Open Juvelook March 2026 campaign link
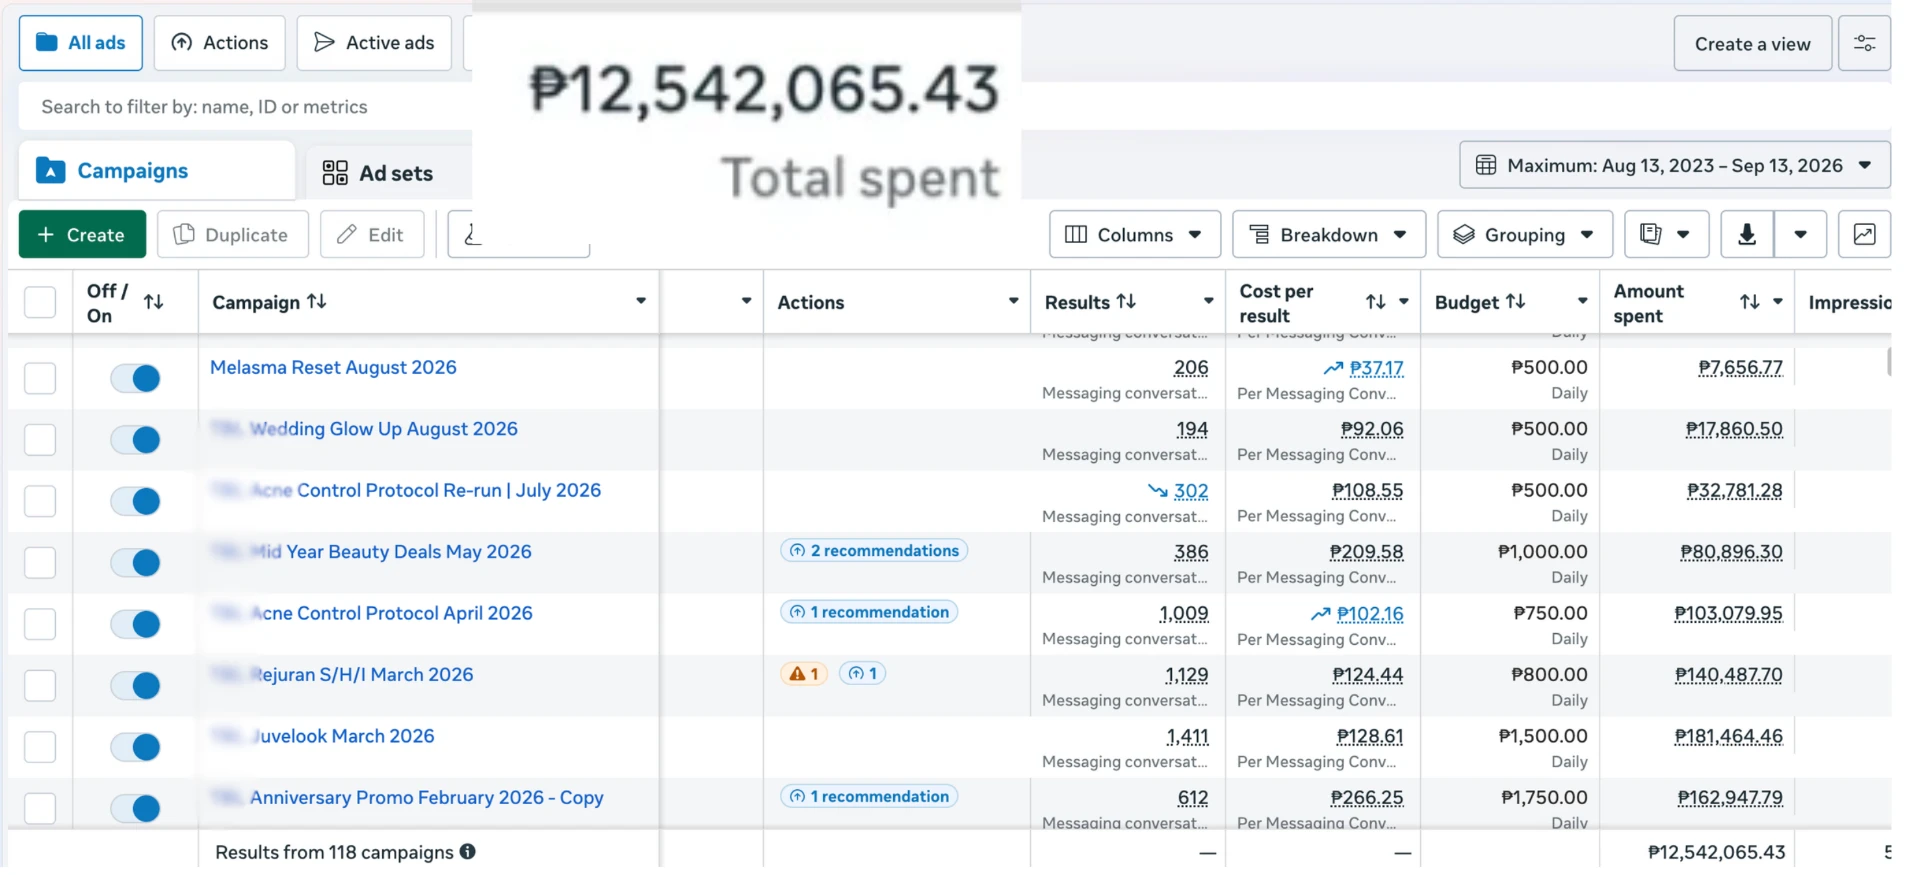Image resolution: width=1920 pixels, height=875 pixels. (342, 736)
